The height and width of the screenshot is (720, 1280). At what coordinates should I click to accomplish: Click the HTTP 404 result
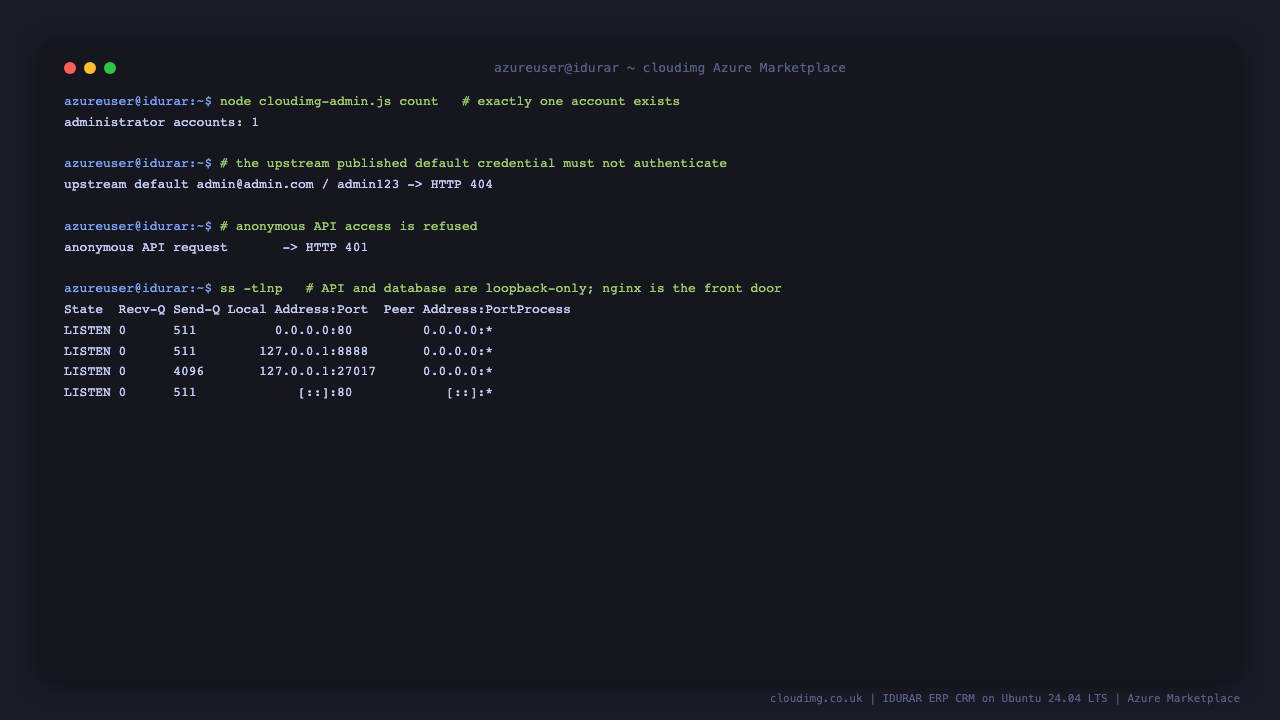pyautogui.click(x=462, y=184)
